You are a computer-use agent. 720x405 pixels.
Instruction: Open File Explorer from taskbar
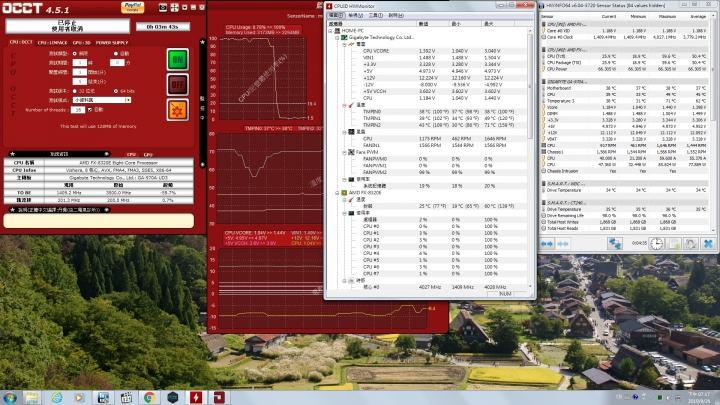pyautogui.click(x=32, y=398)
